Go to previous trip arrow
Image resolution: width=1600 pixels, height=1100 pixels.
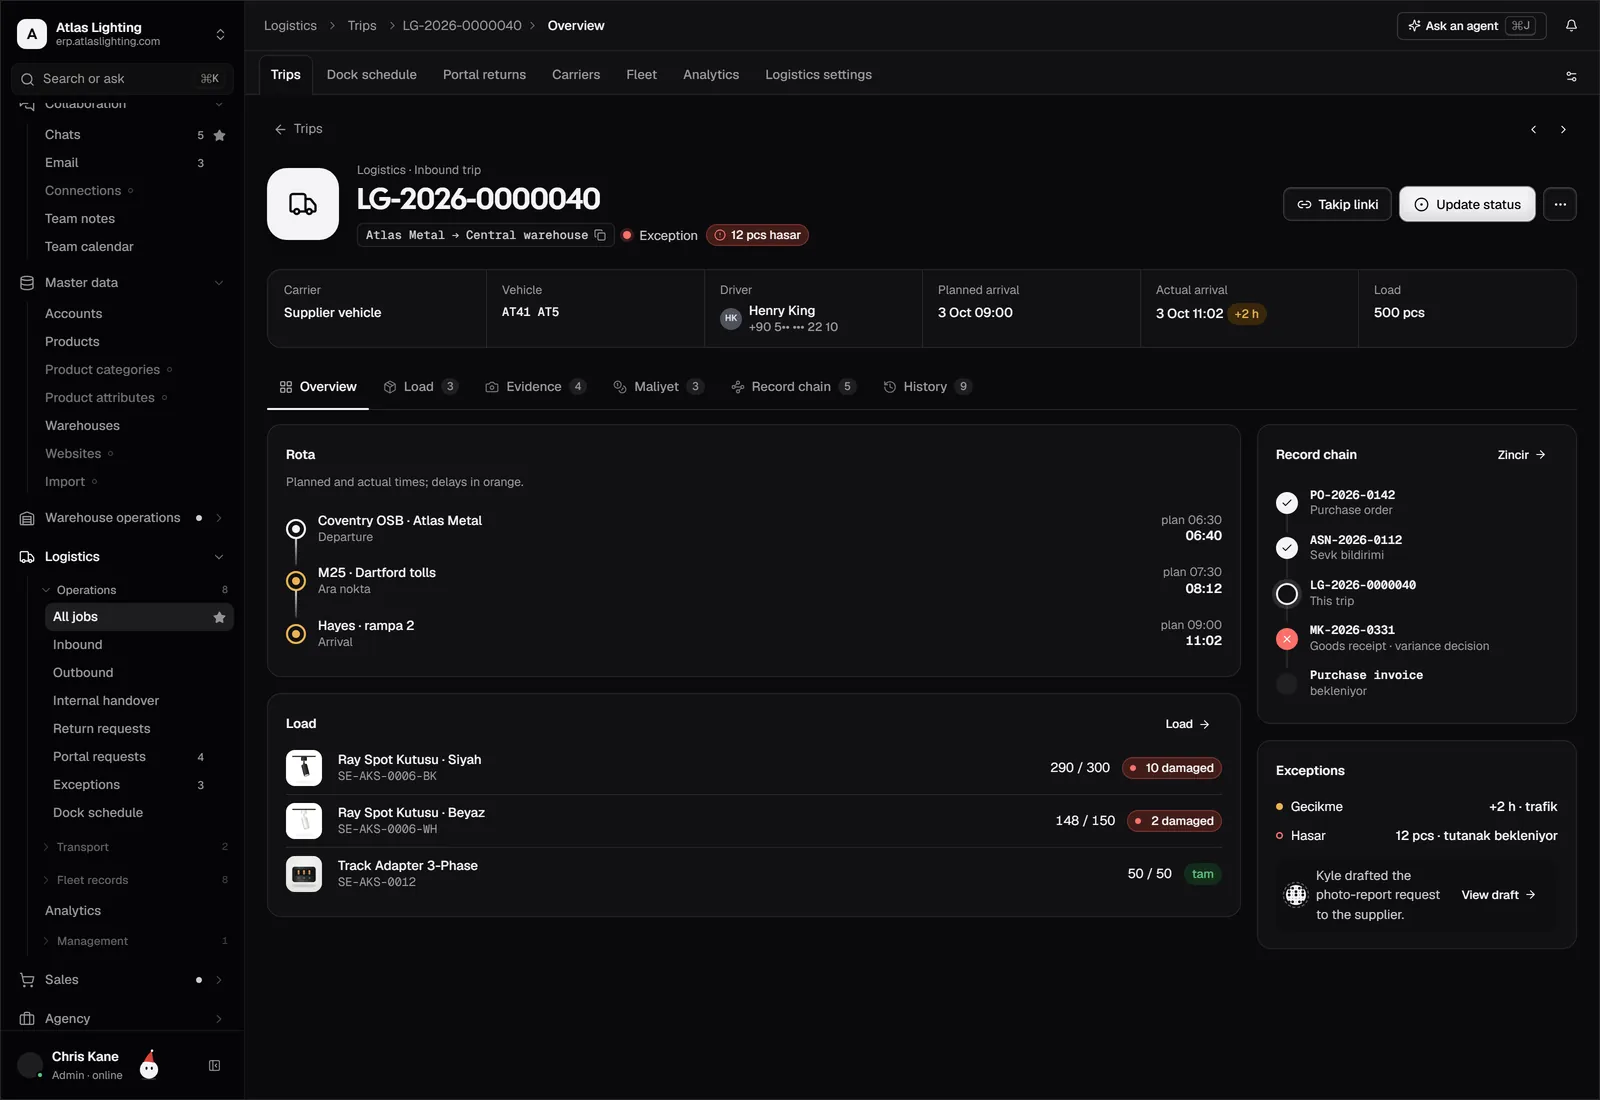(1533, 130)
